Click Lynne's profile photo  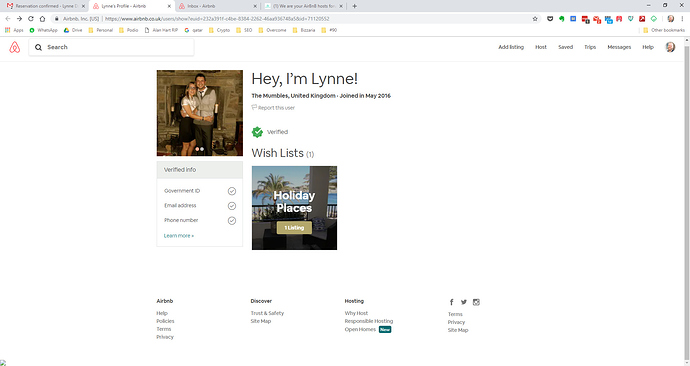[200, 113]
